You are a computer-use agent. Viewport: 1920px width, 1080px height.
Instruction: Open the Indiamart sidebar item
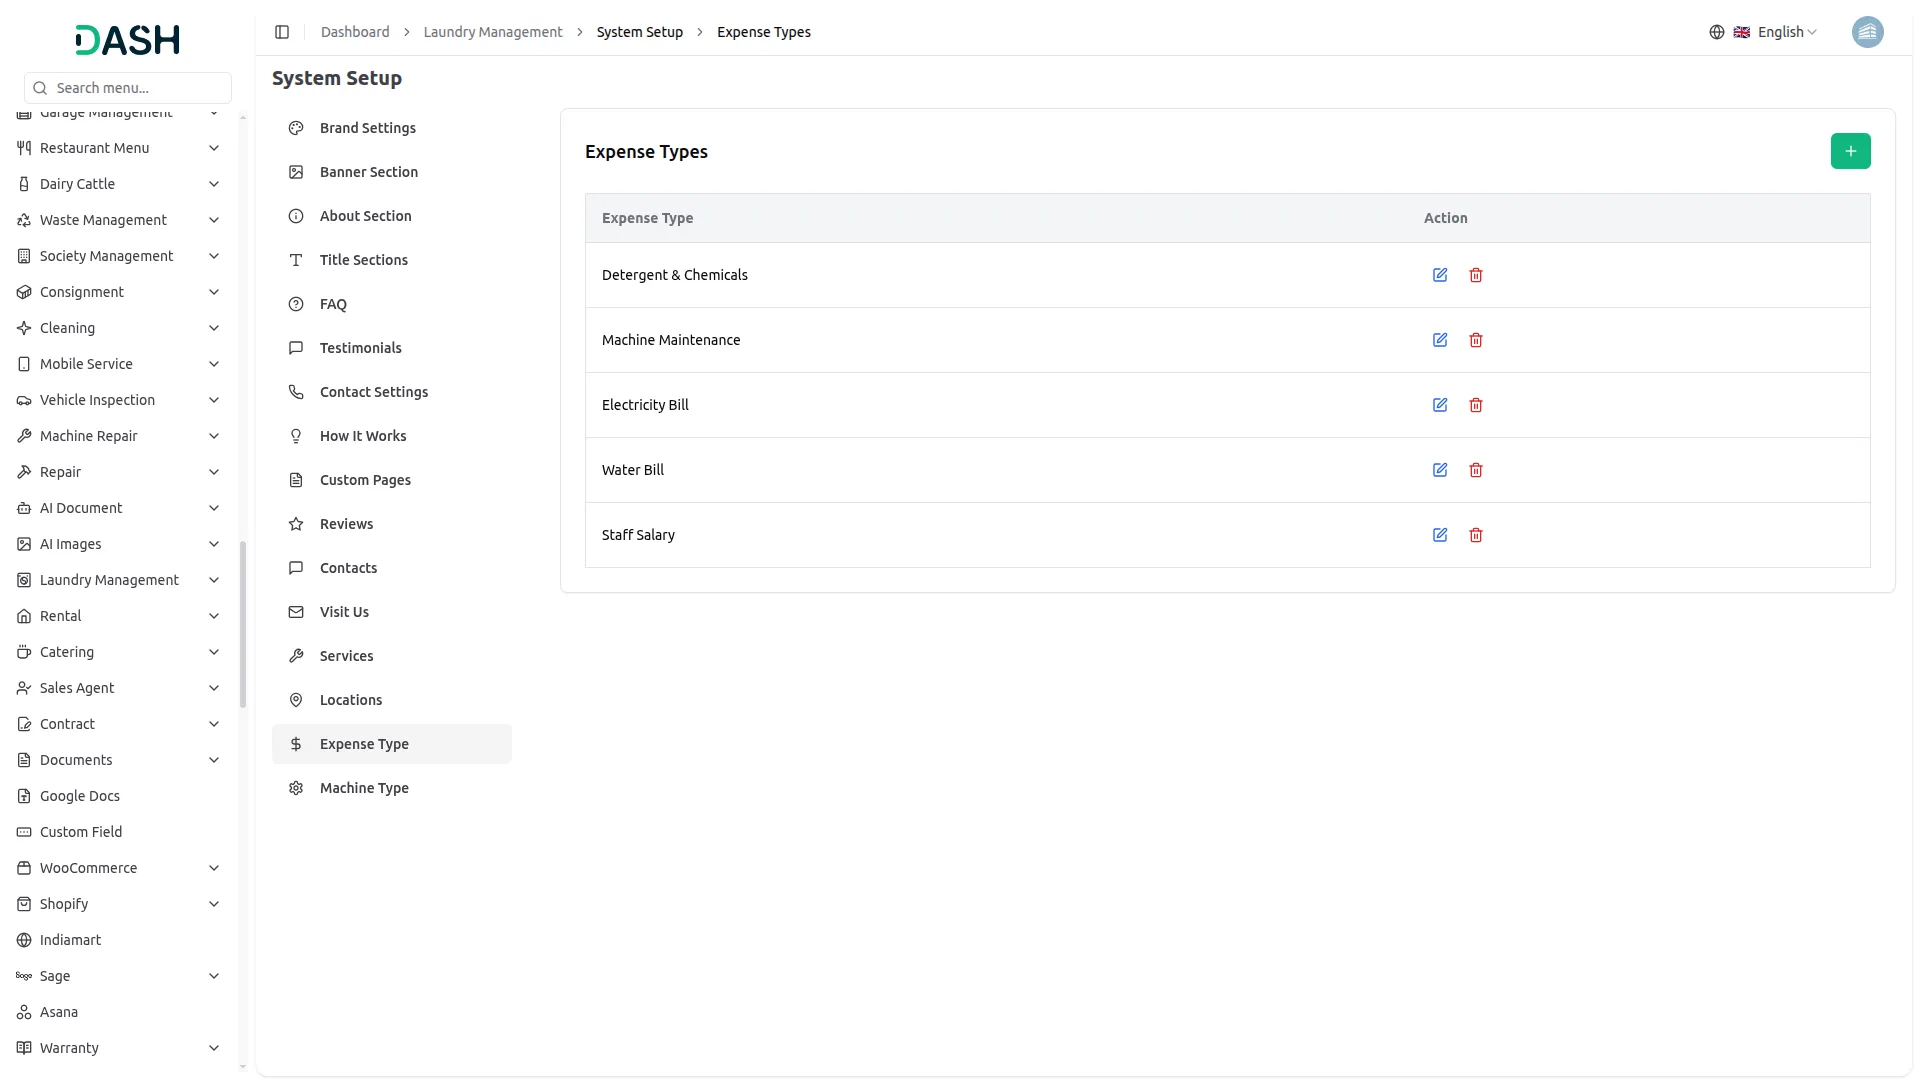[119, 940]
